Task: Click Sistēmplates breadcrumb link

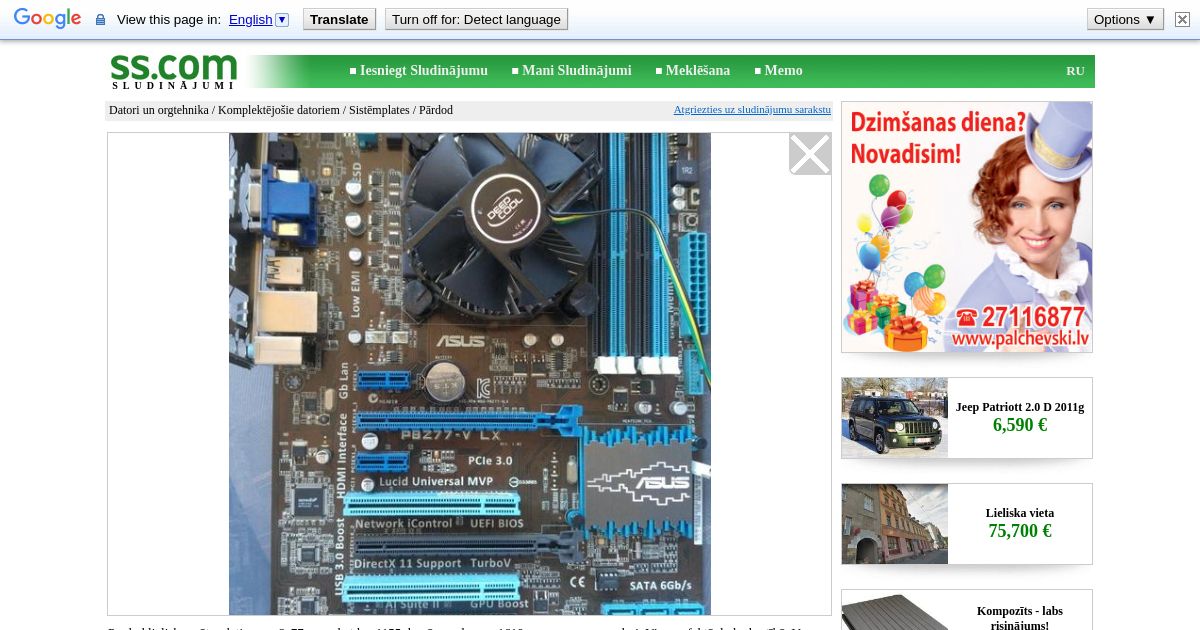Action: 380,110
